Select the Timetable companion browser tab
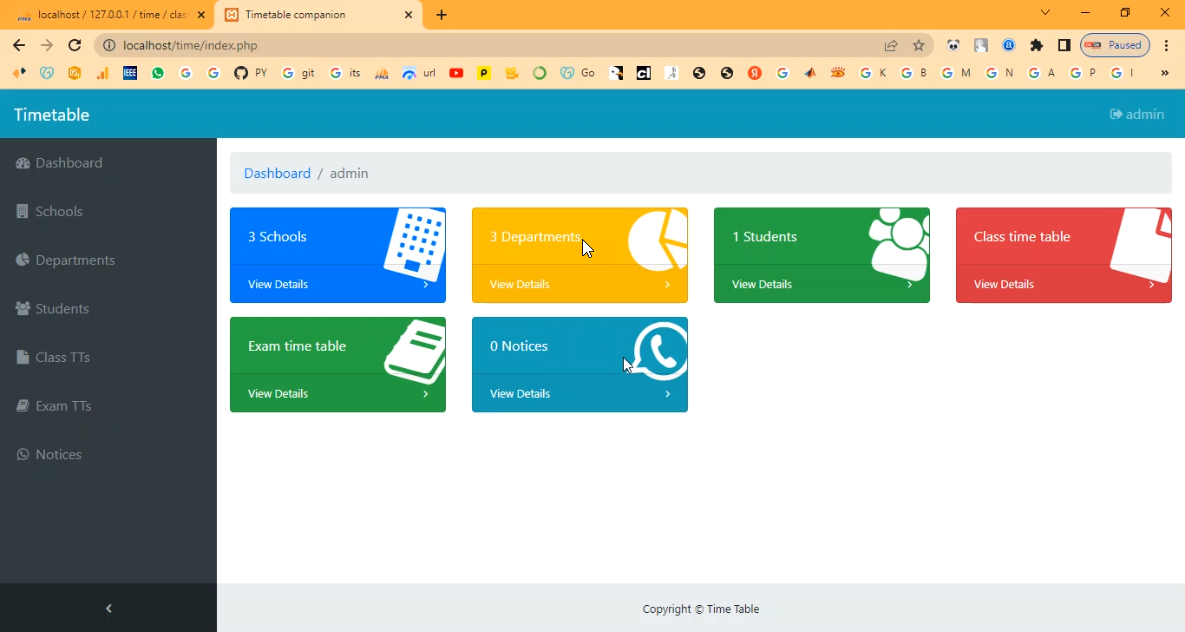Screen dimensions: 1185x632 point(310,15)
